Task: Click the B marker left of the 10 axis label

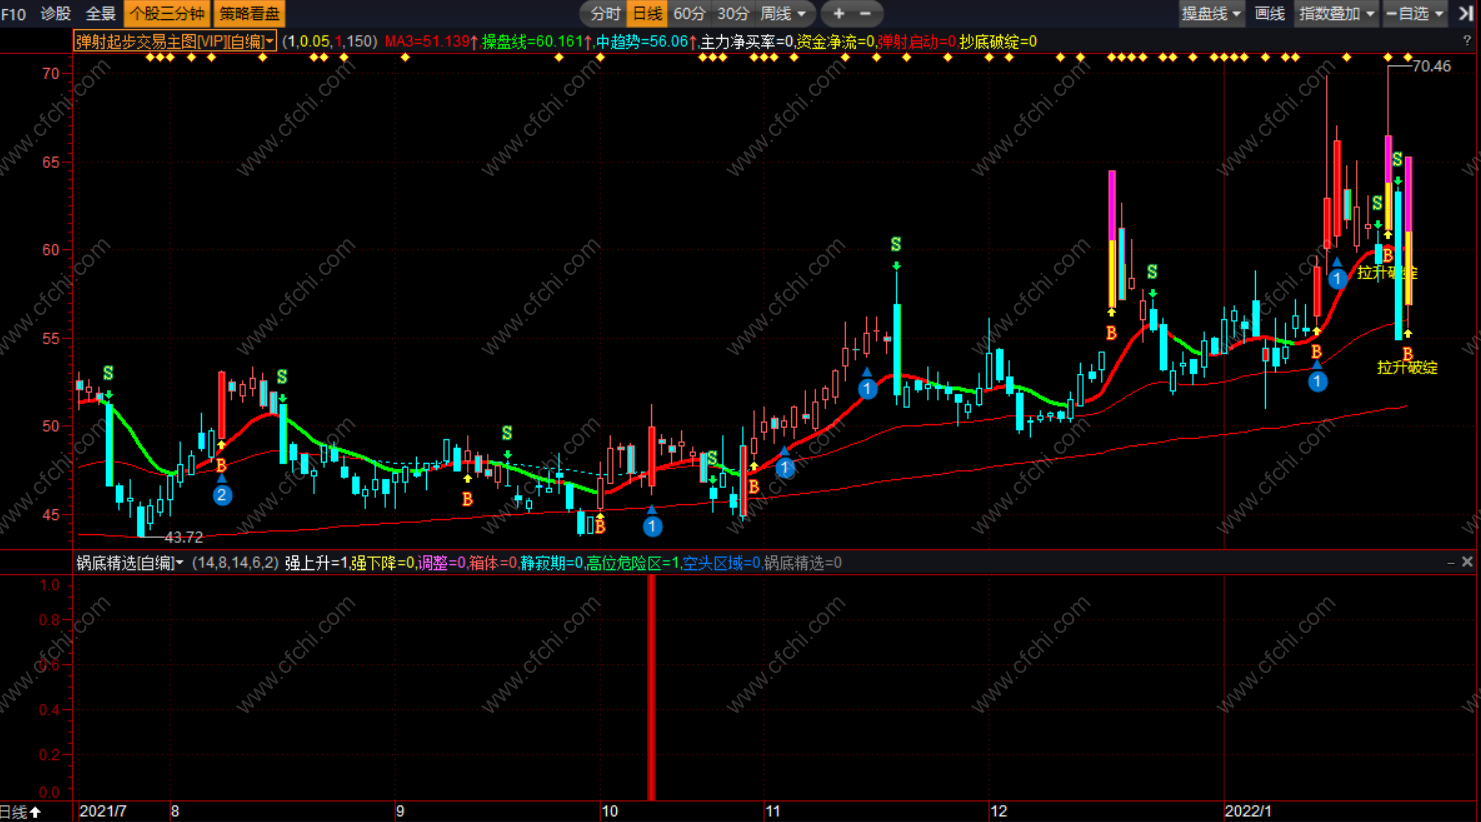Action: pyautogui.click(x=600, y=527)
